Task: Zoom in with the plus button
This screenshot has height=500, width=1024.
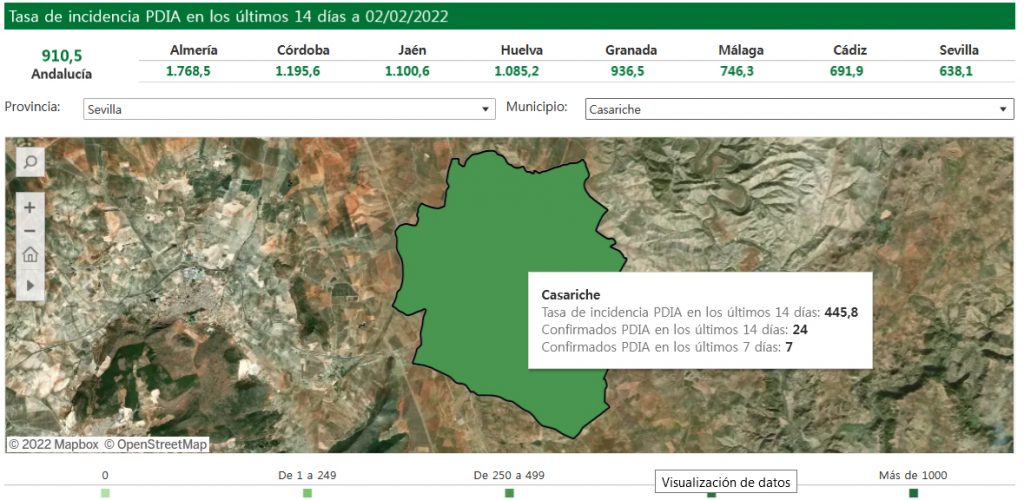Action: point(30,208)
